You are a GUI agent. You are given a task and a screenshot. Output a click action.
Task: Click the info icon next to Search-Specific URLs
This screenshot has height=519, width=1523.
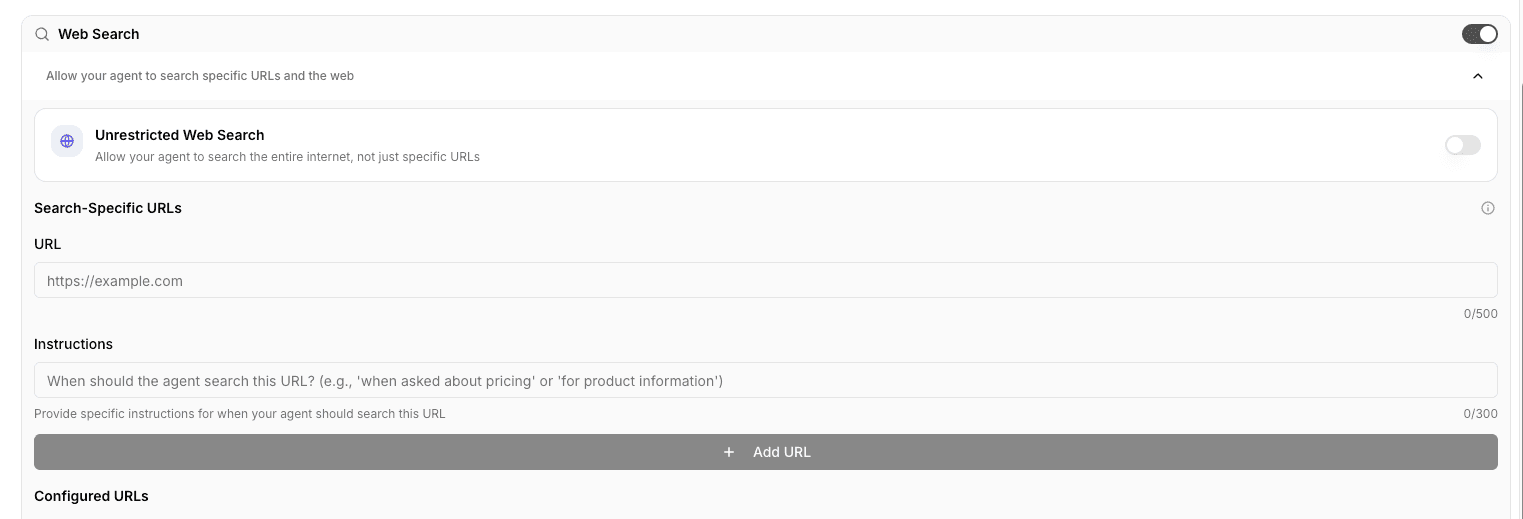click(x=1488, y=208)
